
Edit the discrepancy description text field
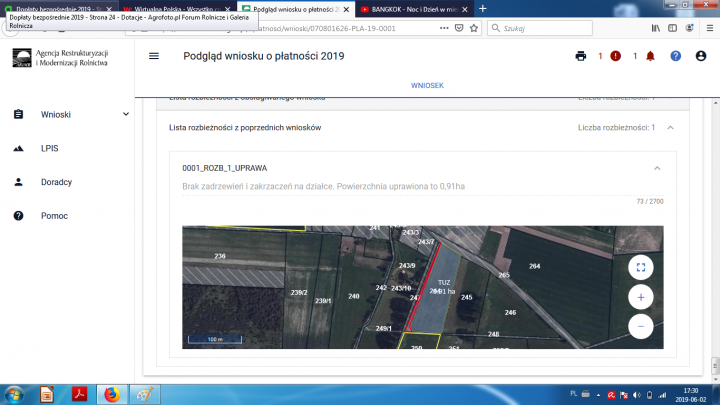(422, 186)
